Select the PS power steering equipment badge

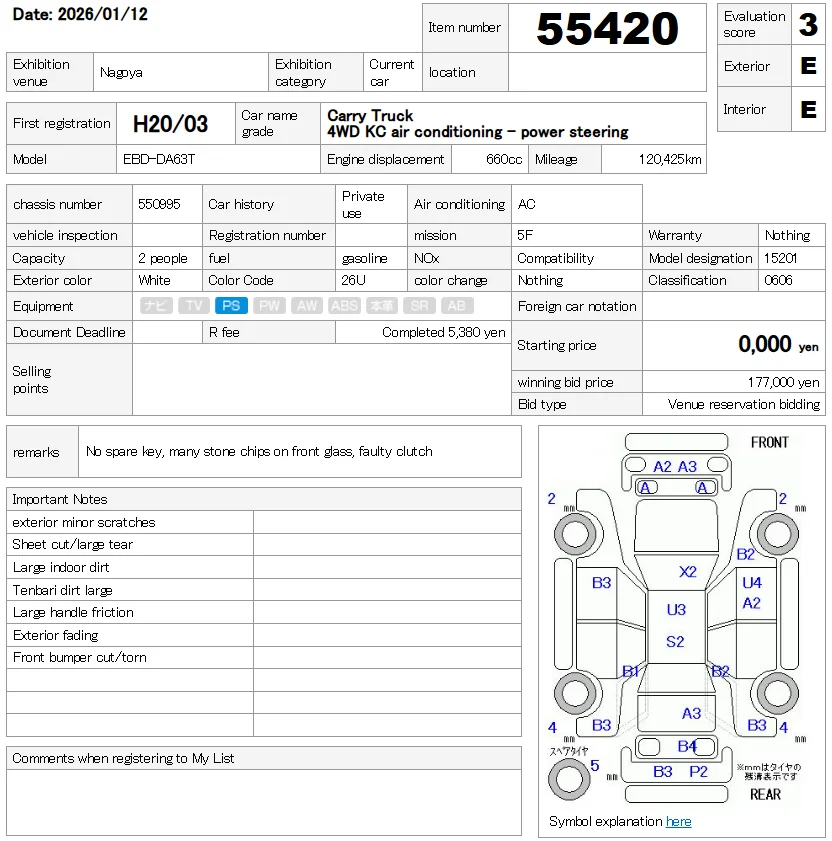coord(231,305)
